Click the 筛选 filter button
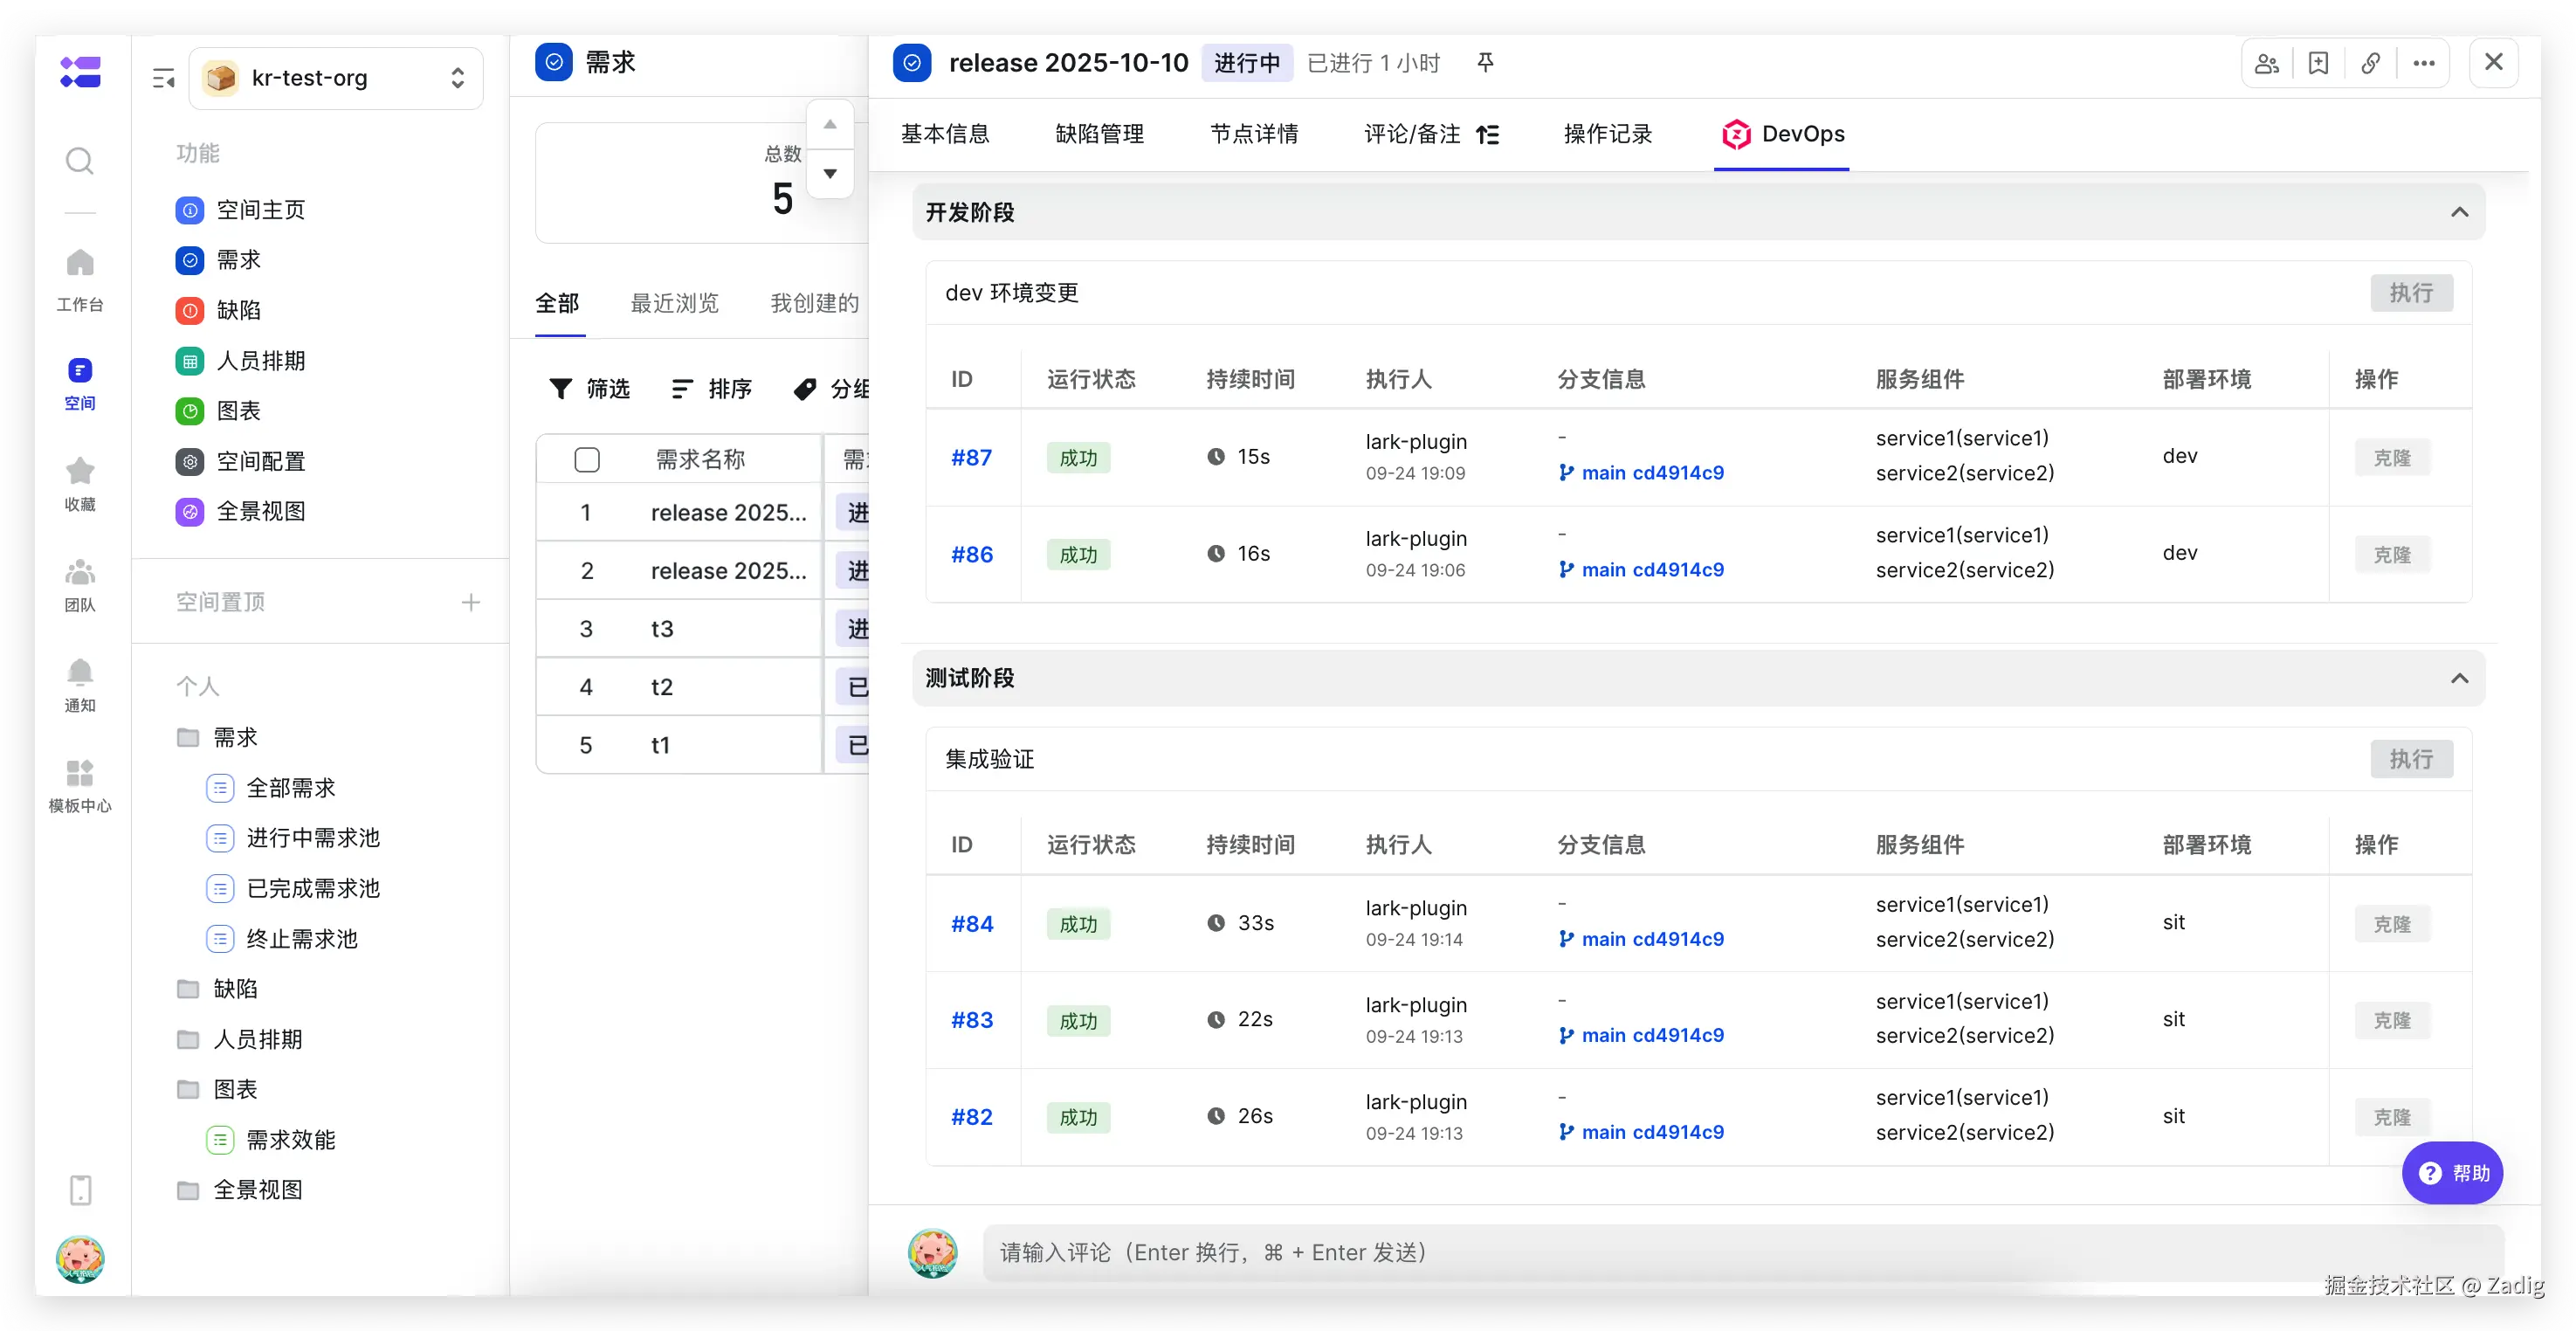The width and height of the screenshot is (2576, 1331). (590, 389)
